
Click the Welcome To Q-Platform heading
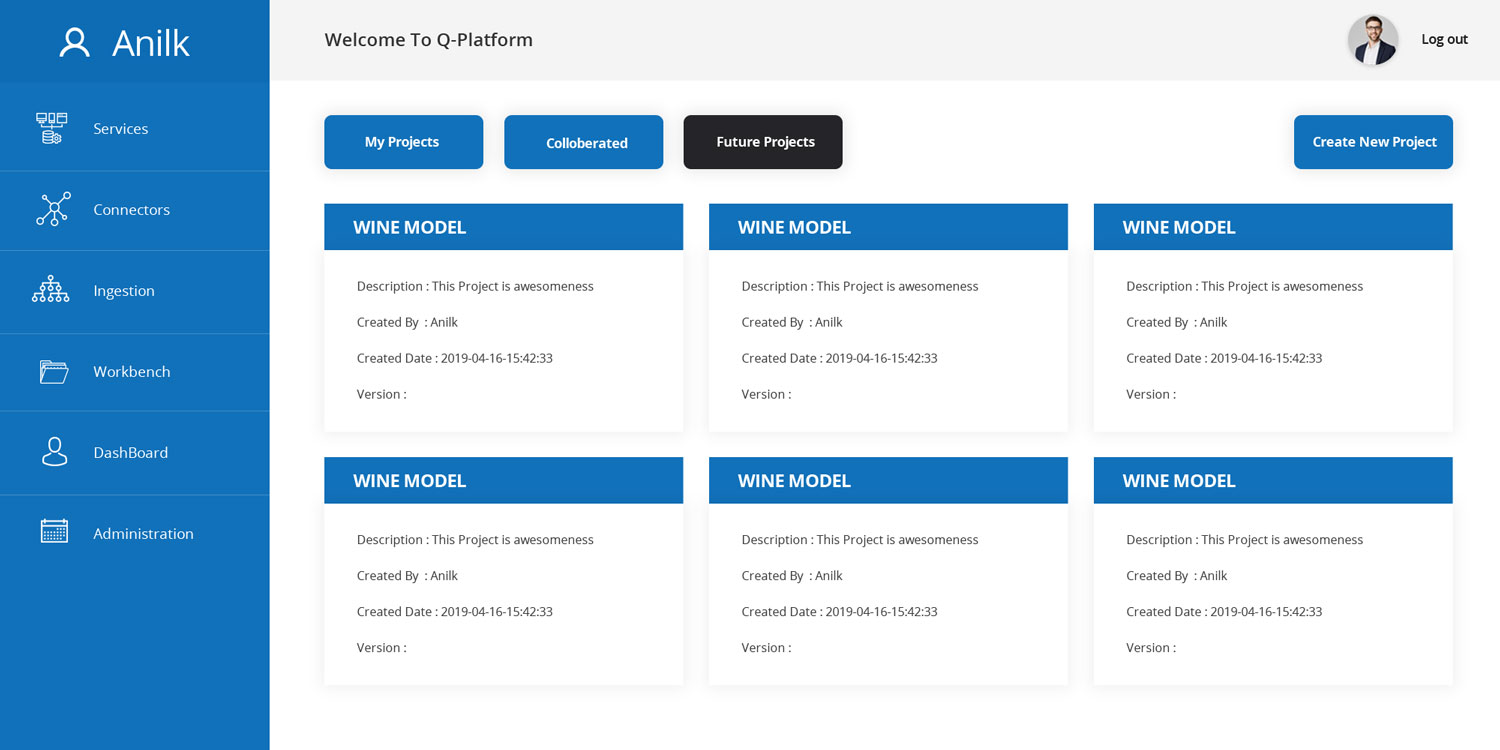point(429,40)
